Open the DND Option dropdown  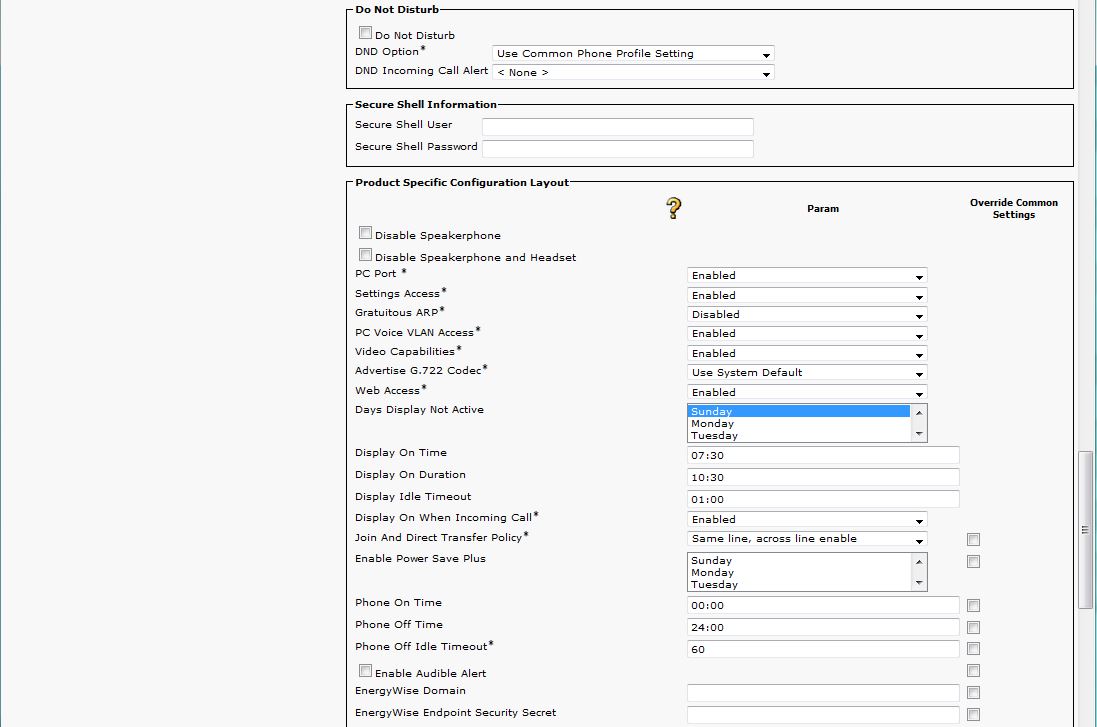(x=633, y=54)
